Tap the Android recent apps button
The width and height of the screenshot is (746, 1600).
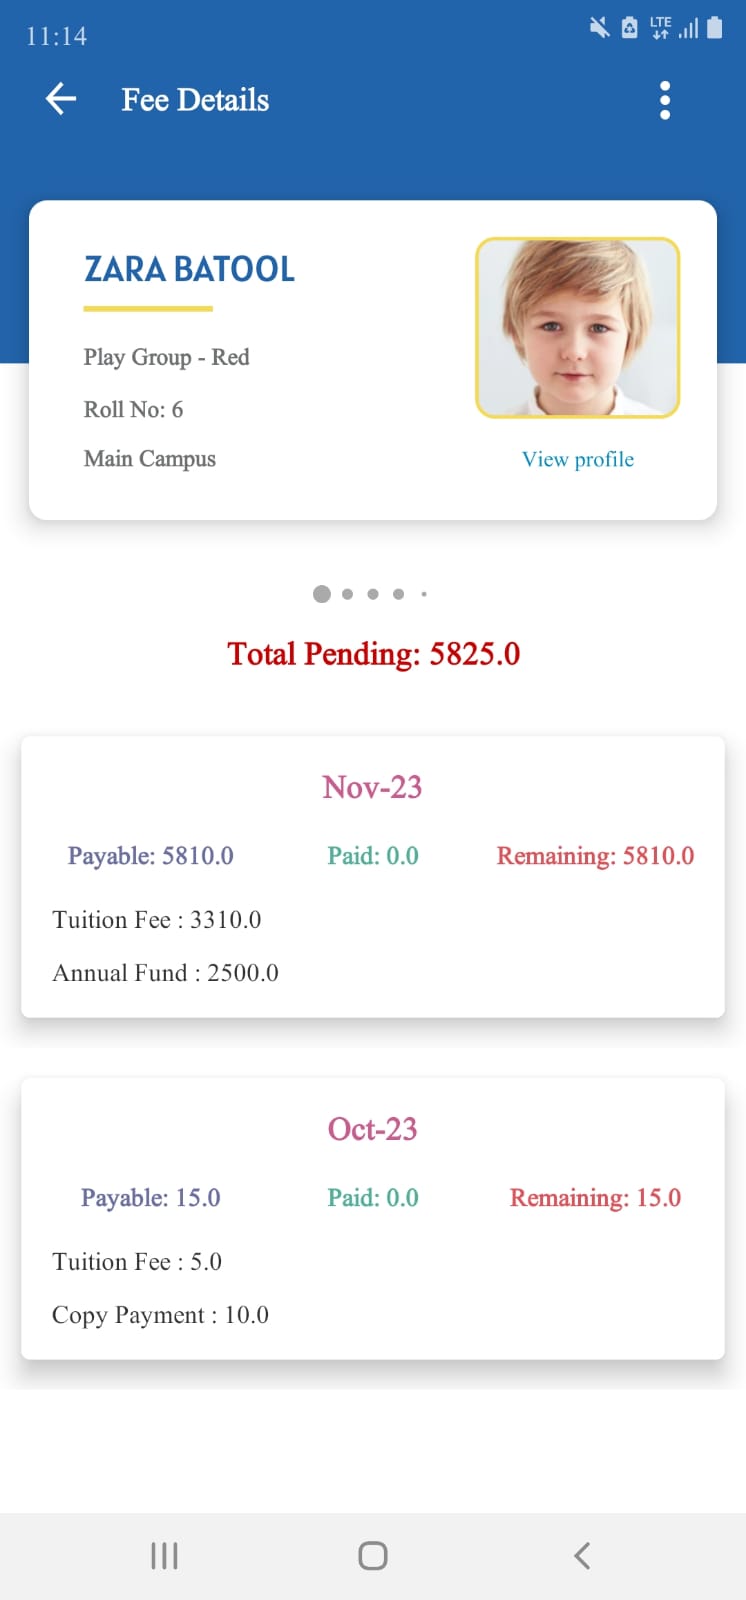(164, 1556)
